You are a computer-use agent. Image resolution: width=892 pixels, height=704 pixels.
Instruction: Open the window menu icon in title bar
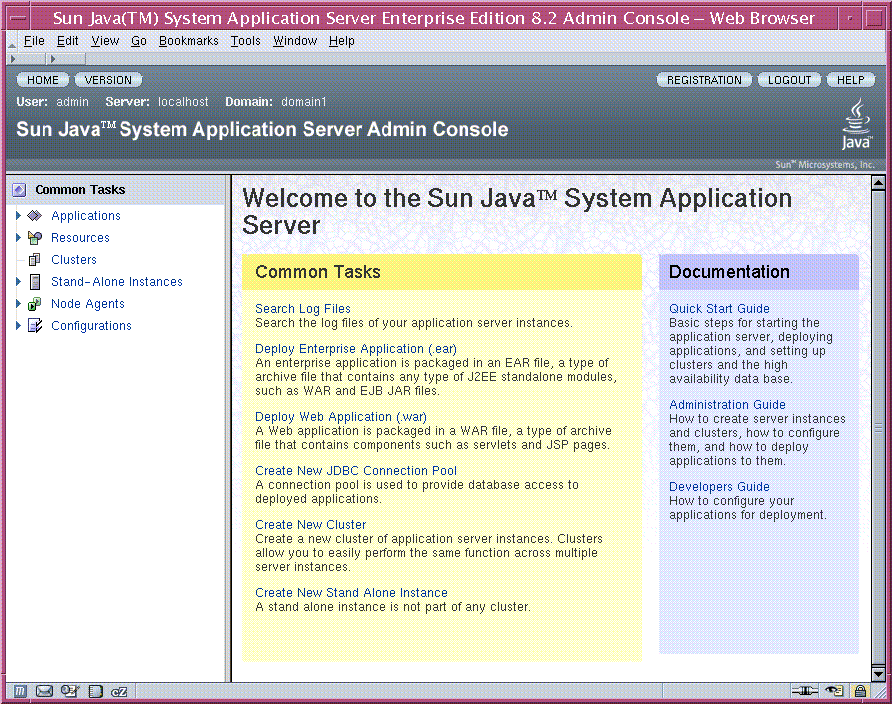18,18
